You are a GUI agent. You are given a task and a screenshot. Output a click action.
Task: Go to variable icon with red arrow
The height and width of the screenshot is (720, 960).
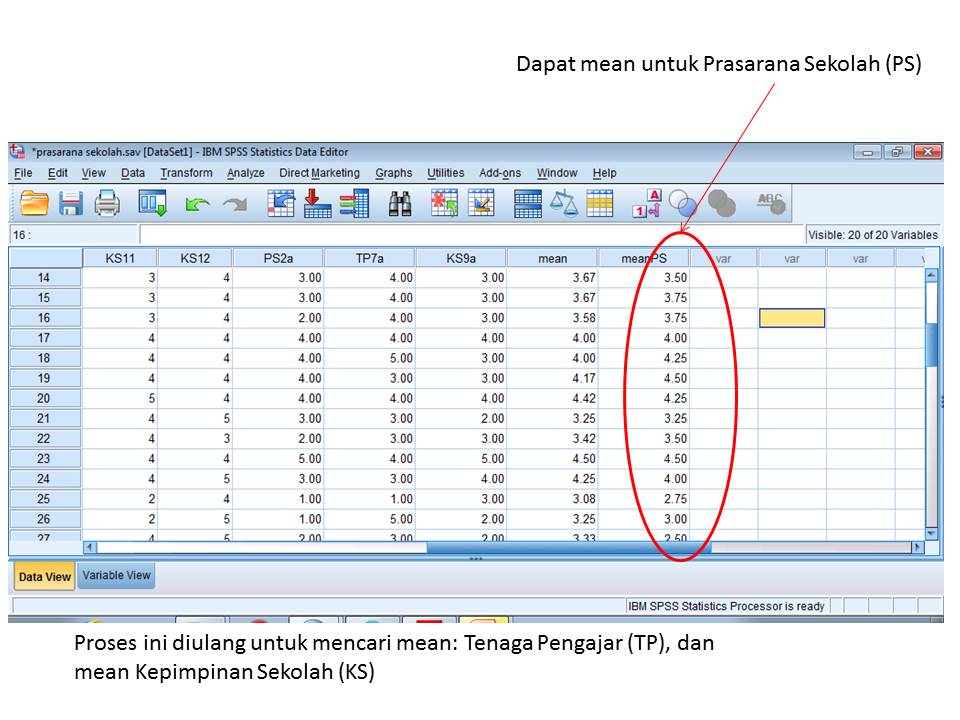[317, 203]
